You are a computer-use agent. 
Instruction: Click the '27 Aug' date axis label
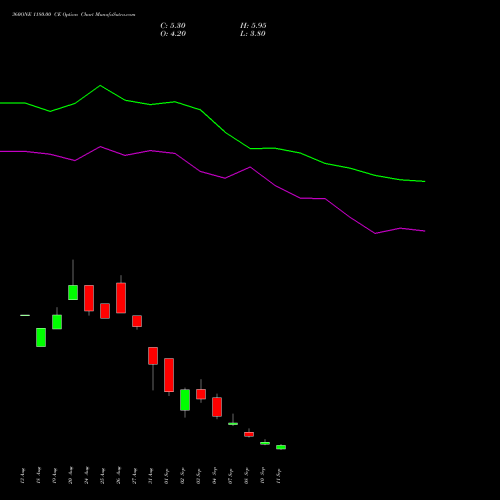[135, 475]
